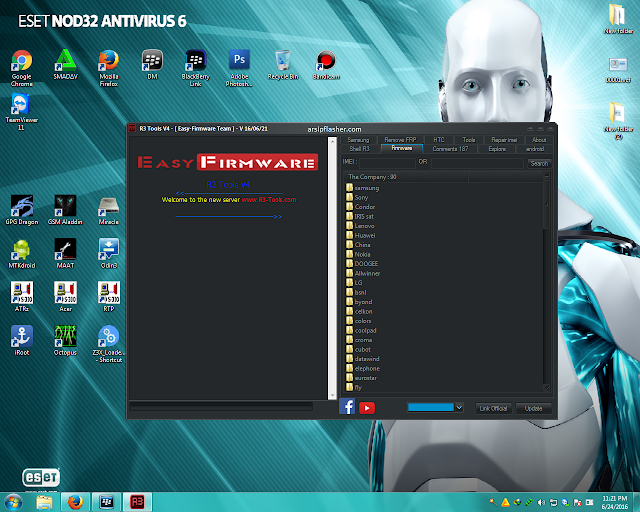Click the search field after OR
Image resolution: width=640 pixels, height=512 pixels.
(477, 164)
